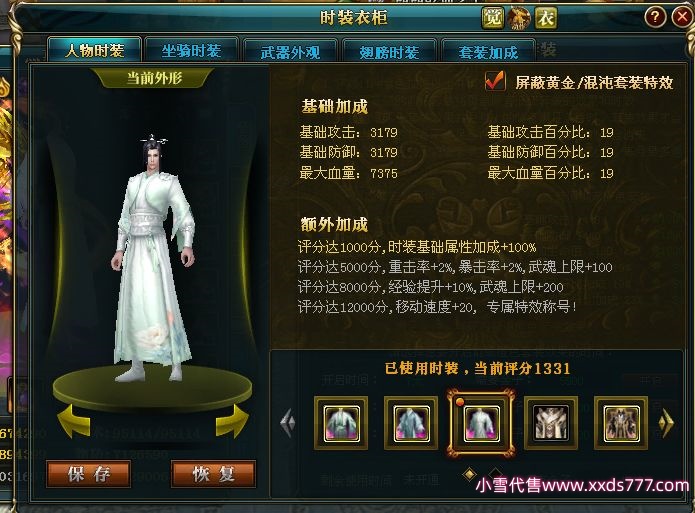The width and height of the screenshot is (695, 513).
Task: Select the white armor costume icon
Action: pyautogui.click(x=551, y=423)
